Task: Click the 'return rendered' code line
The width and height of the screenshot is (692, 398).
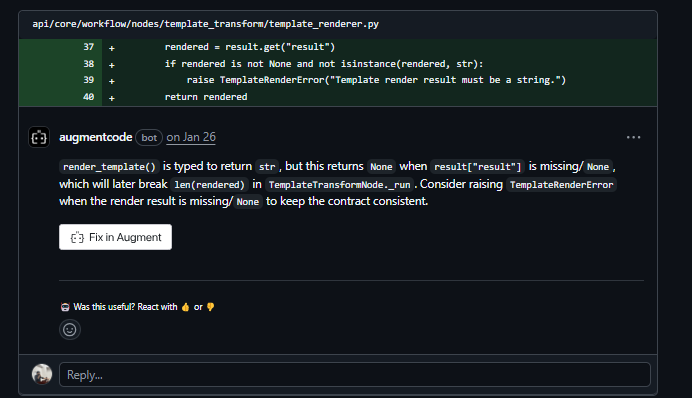Action: [206, 97]
